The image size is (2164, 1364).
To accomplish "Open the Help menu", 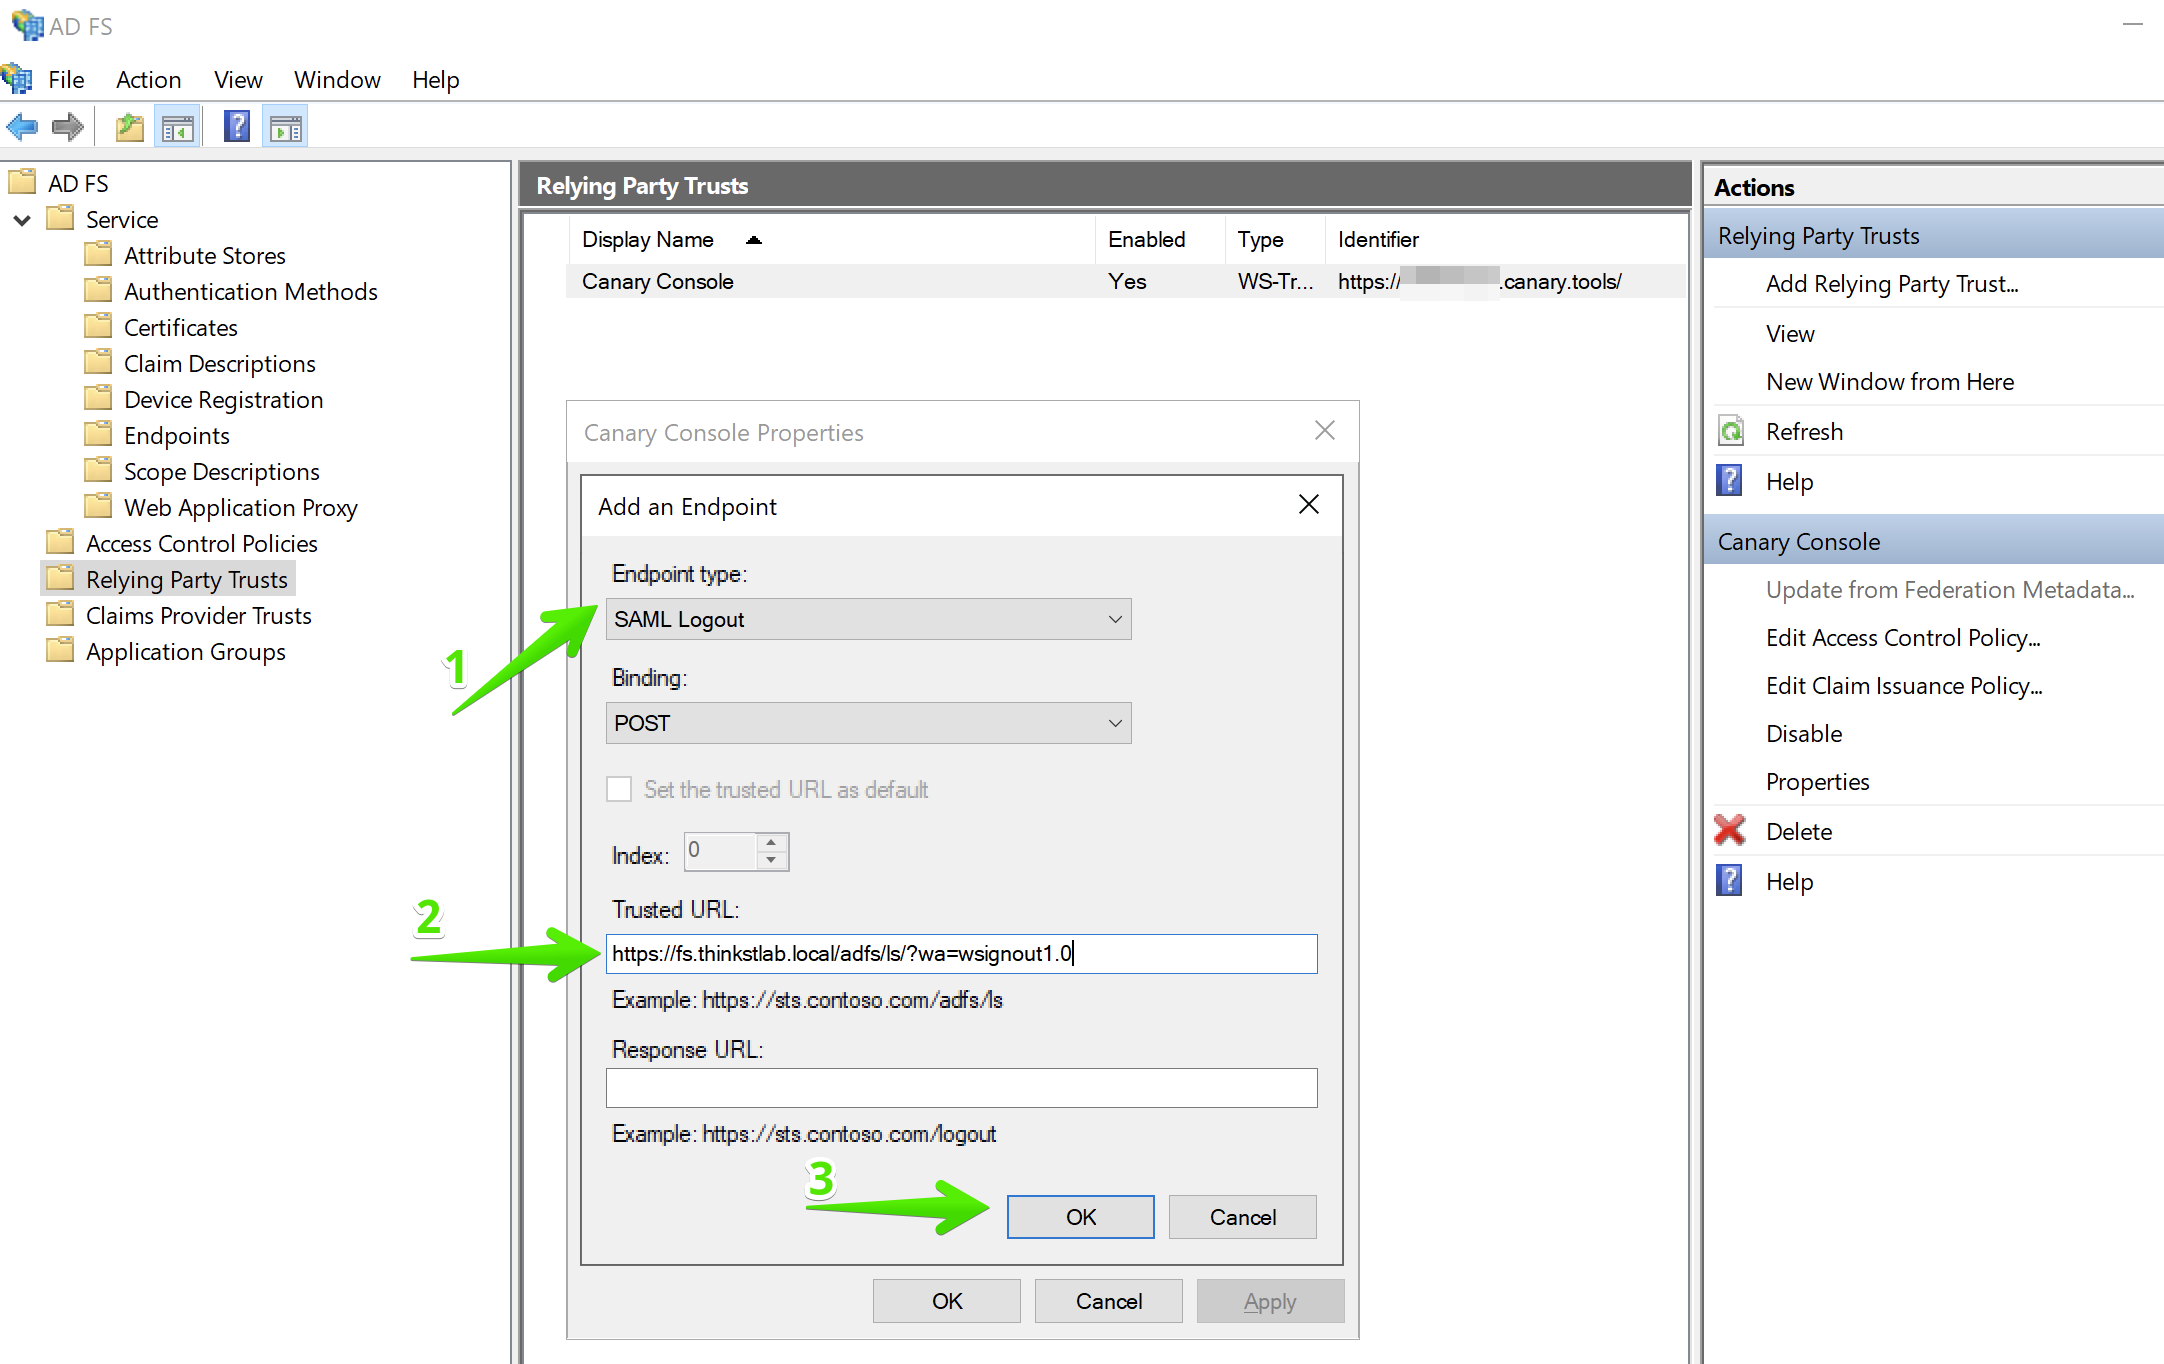I will tap(435, 80).
